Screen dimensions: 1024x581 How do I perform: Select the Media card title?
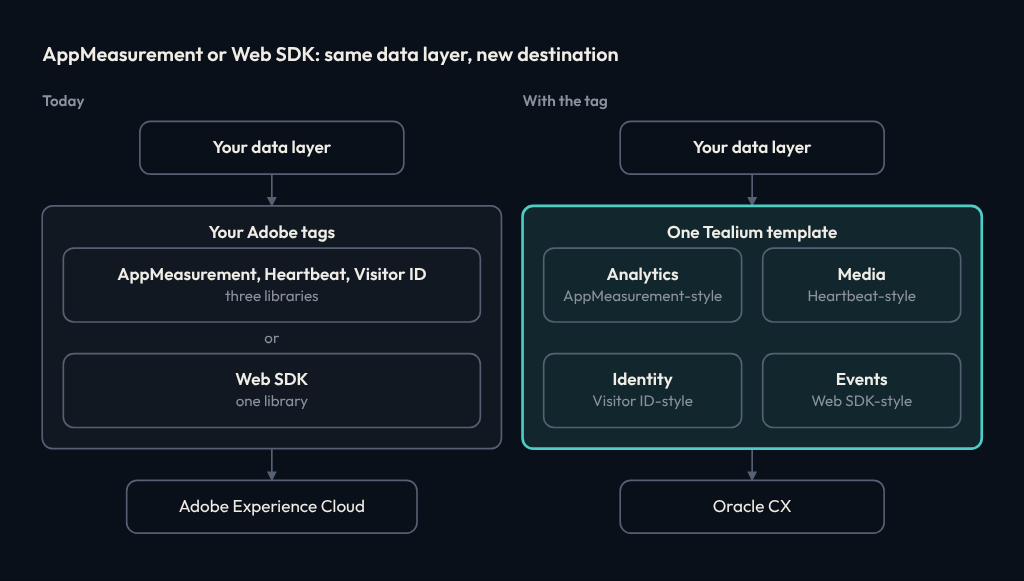(x=861, y=274)
